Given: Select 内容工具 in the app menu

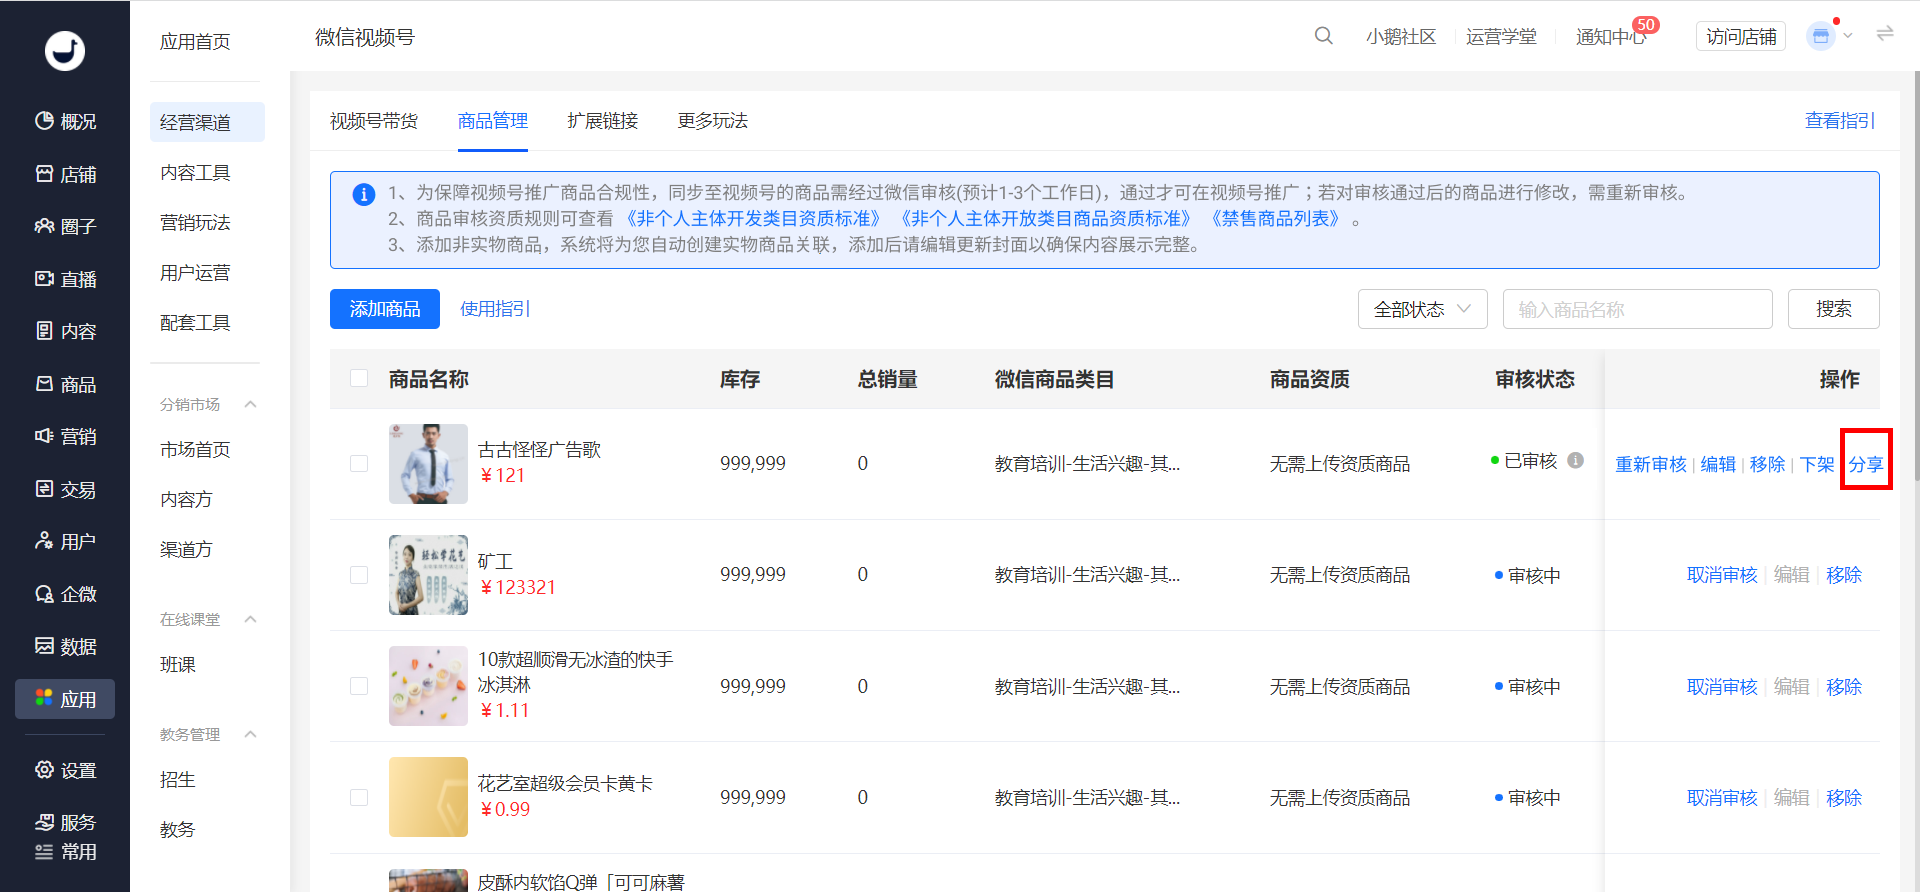Looking at the screenshot, I should [196, 173].
